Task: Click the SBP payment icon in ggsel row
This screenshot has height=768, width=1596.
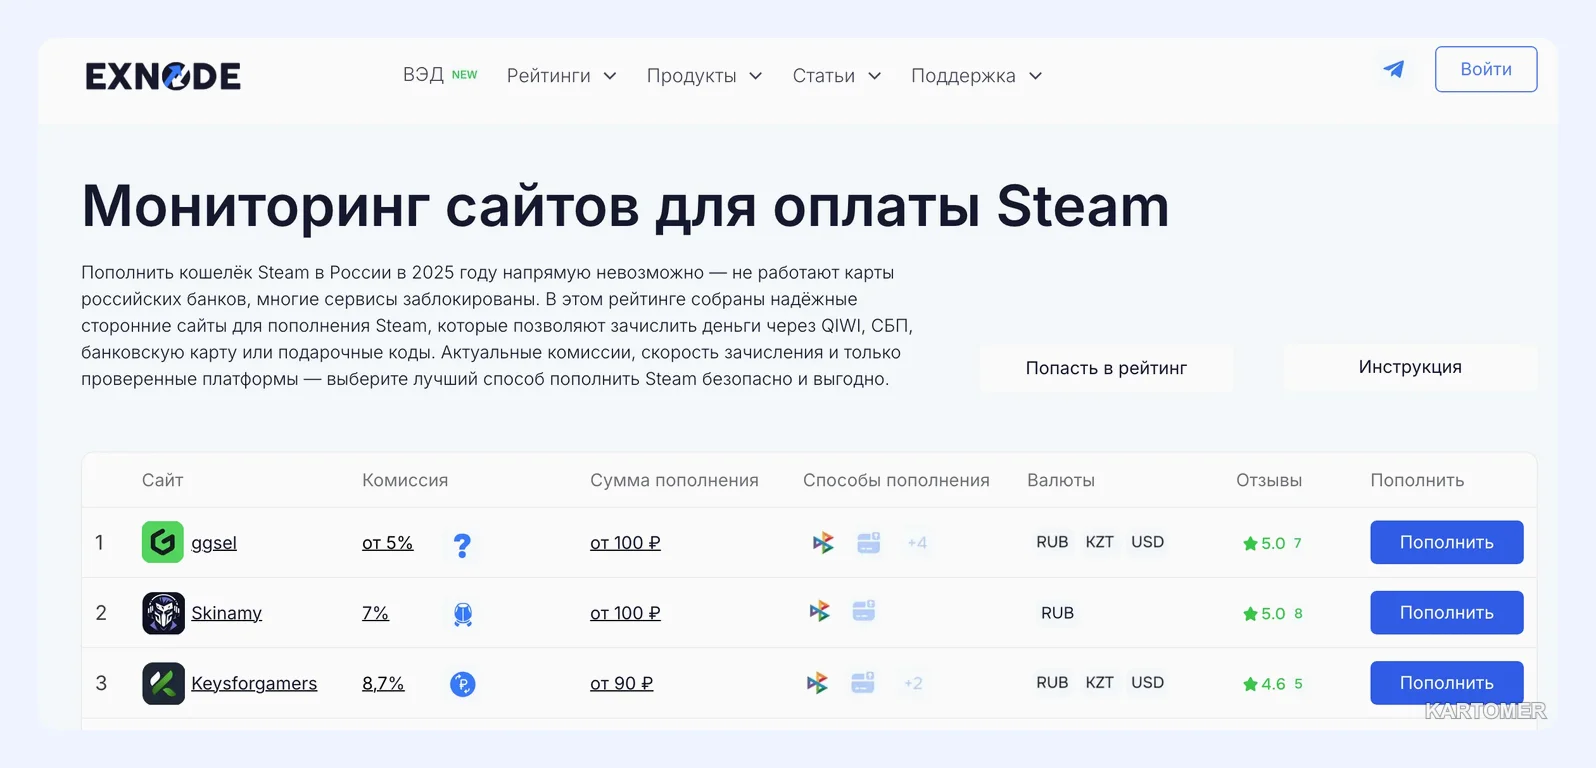Action: (x=822, y=543)
